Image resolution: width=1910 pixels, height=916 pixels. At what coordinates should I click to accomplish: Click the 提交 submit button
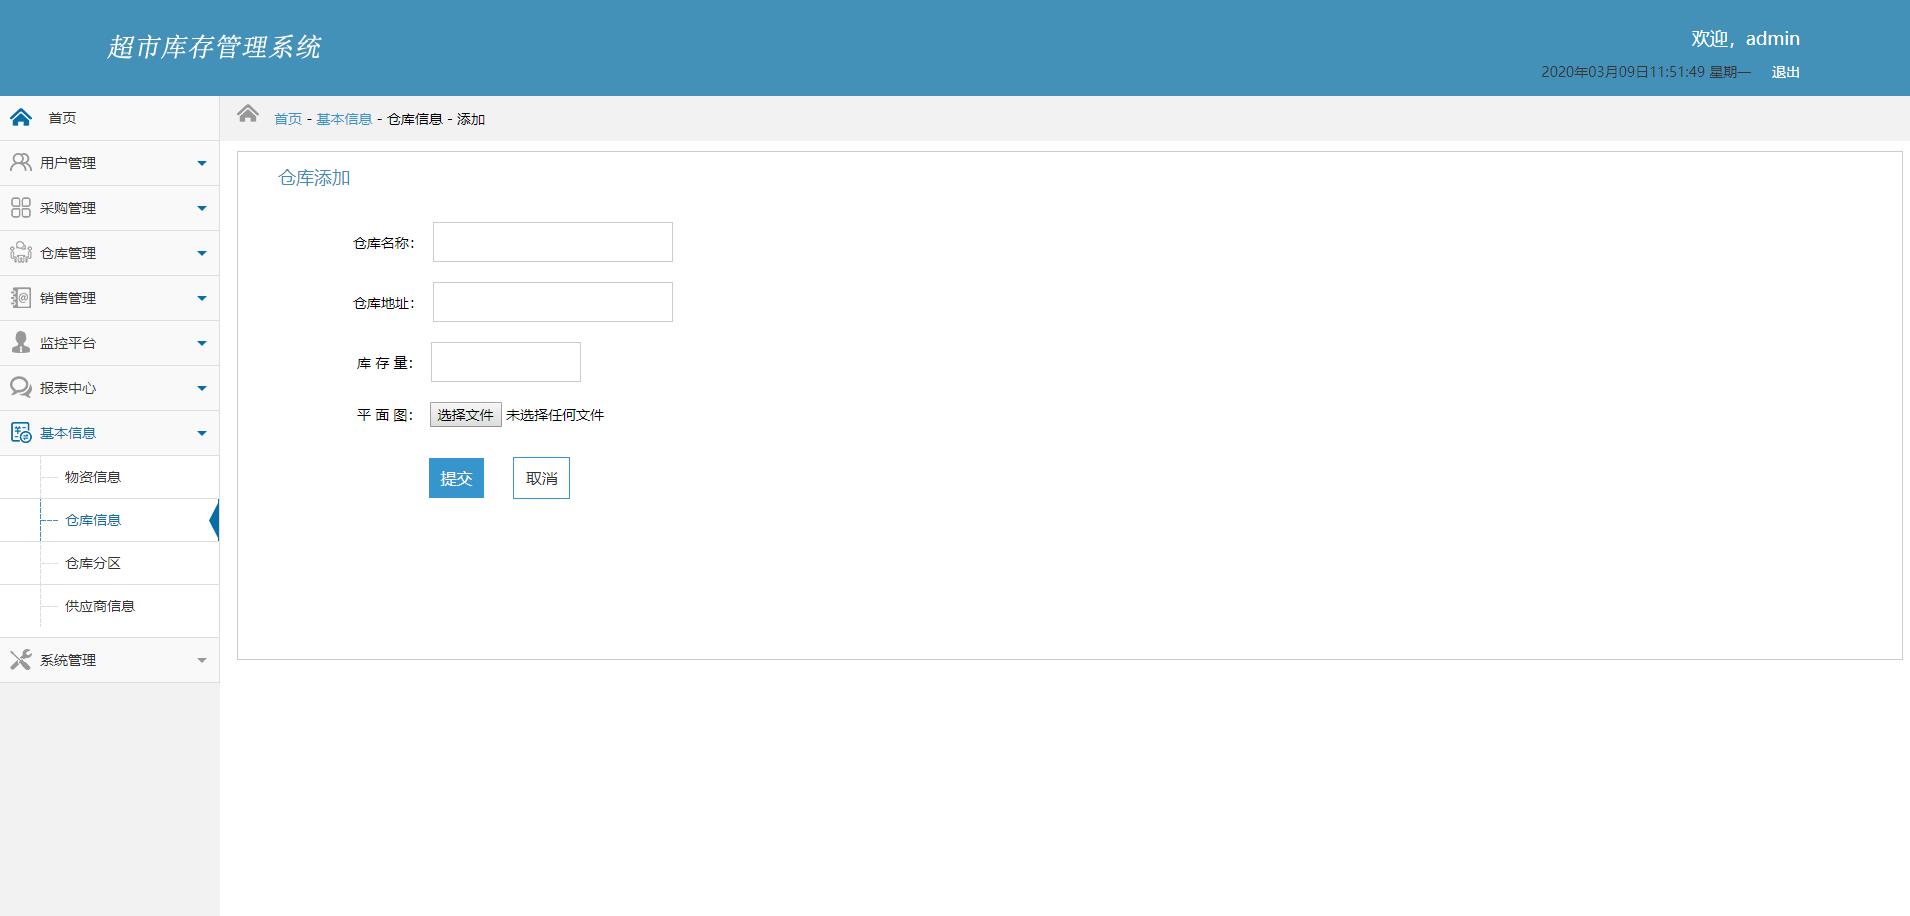click(456, 478)
